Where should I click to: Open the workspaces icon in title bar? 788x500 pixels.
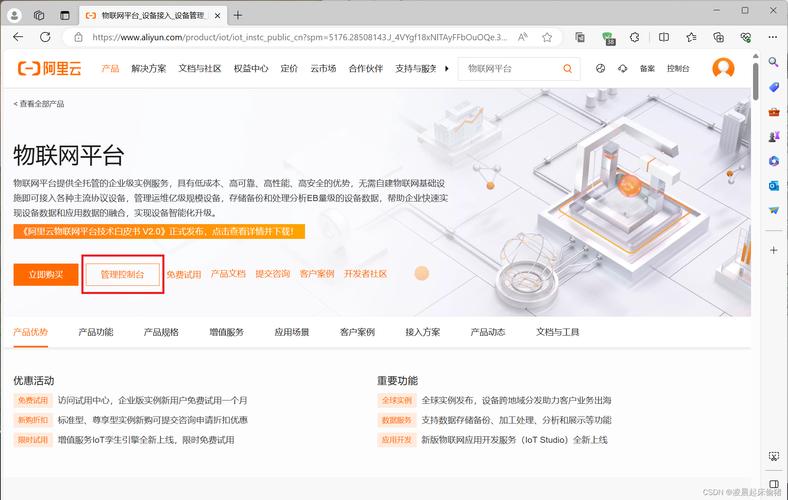pos(39,16)
